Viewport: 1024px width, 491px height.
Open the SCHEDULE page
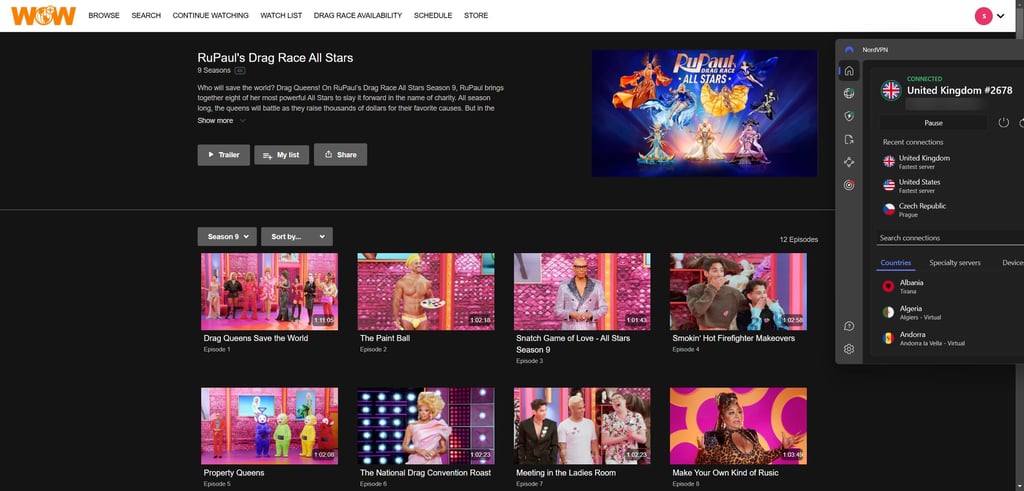433,16
